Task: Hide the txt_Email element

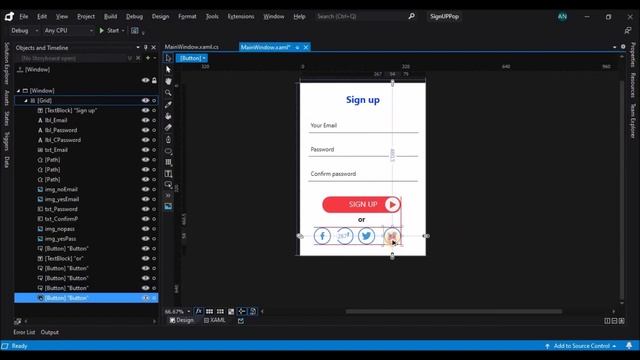Action: coord(145,150)
